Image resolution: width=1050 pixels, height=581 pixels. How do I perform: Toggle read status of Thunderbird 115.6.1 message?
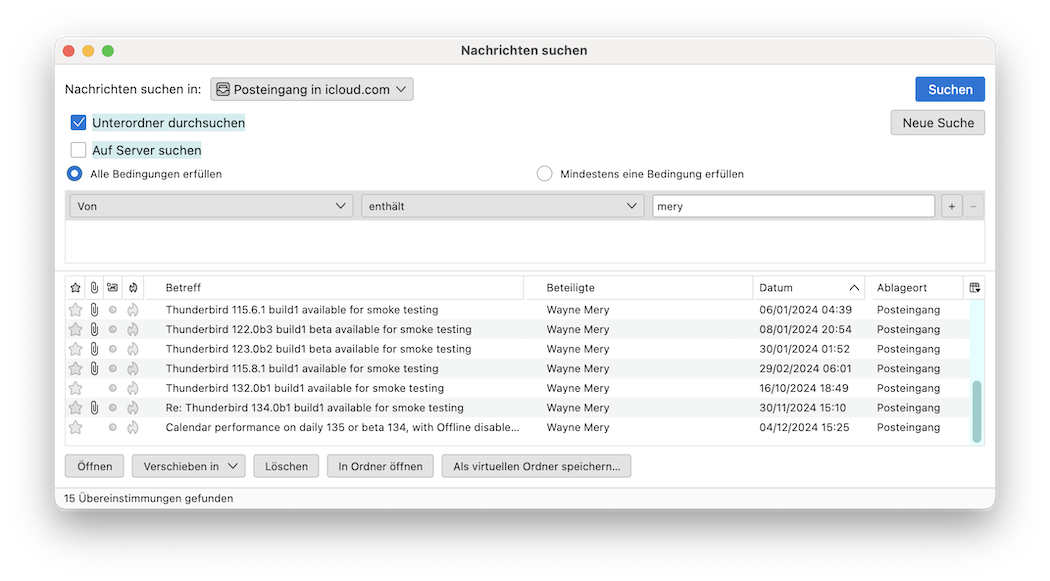[112, 310]
